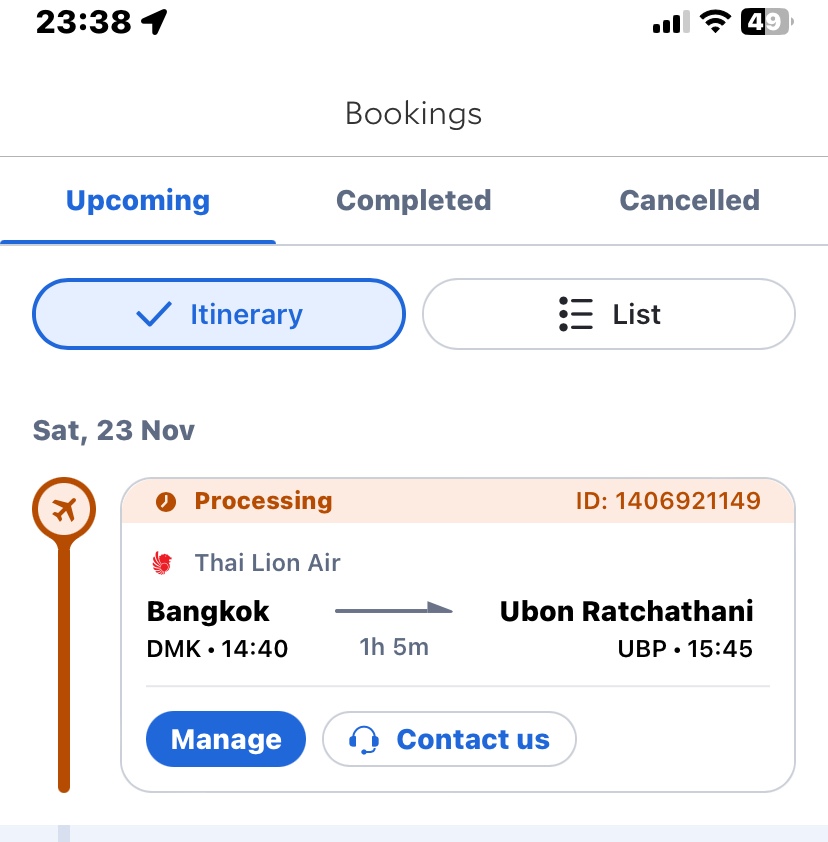Tap the headset icon in Contact us
The image size is (828, 842).
(364, 739)
